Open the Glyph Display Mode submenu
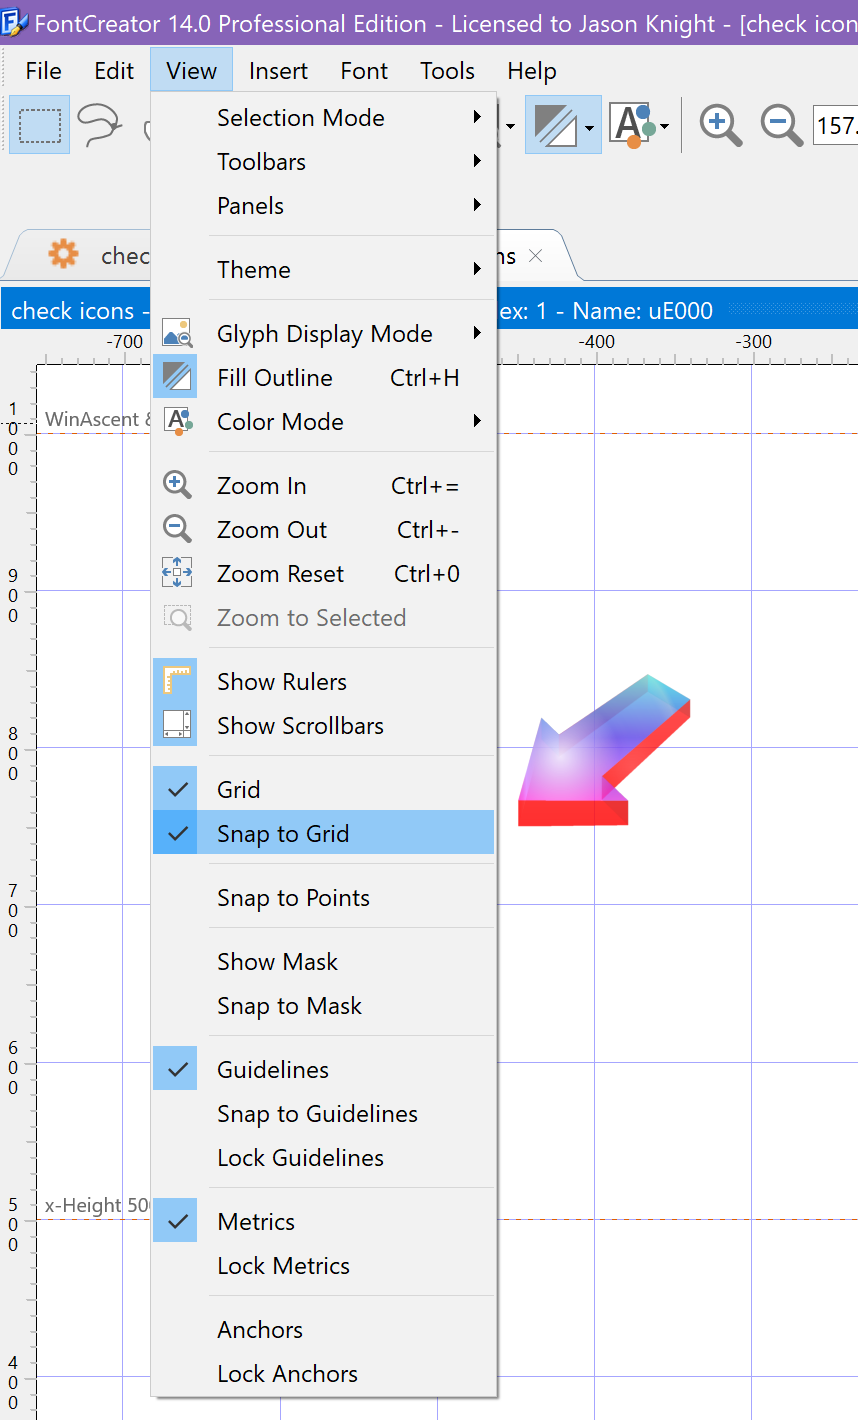Screen dimensions: 858x1420 coord(323,334)
